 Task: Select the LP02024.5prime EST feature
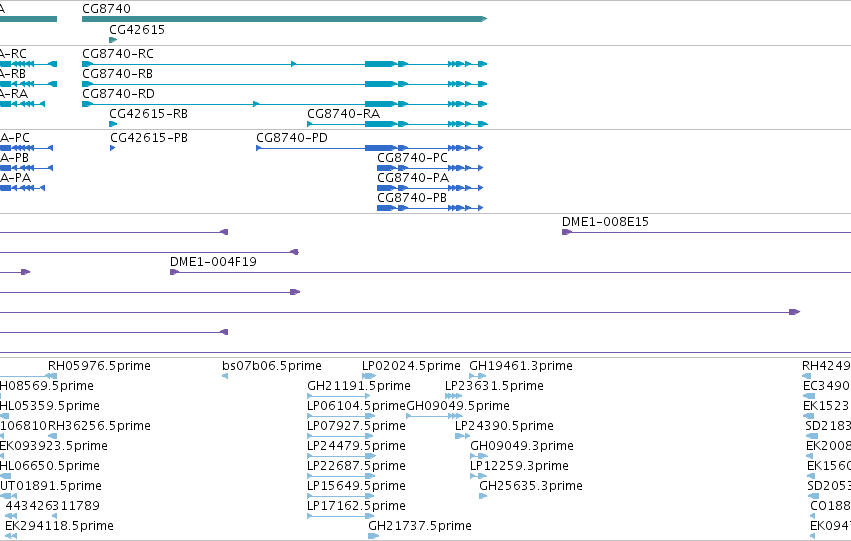369,376
